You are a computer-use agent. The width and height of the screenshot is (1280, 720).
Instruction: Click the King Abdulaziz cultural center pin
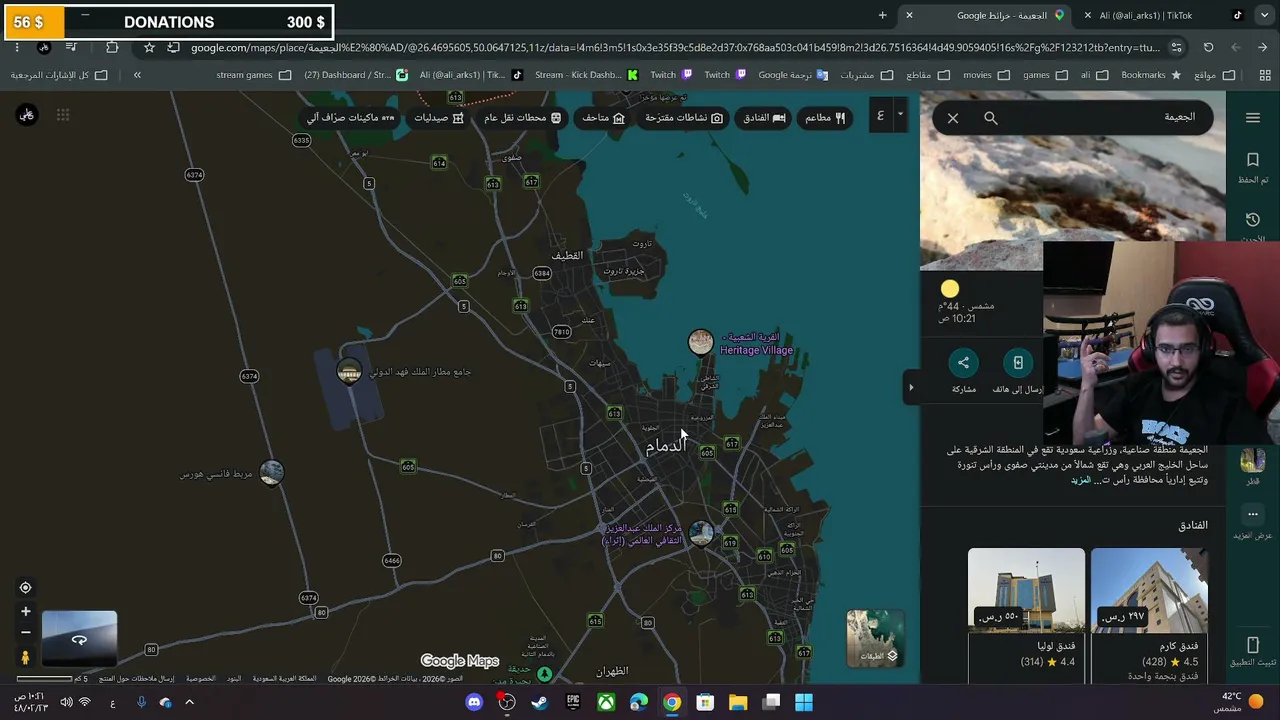click(x=701, y=533)
